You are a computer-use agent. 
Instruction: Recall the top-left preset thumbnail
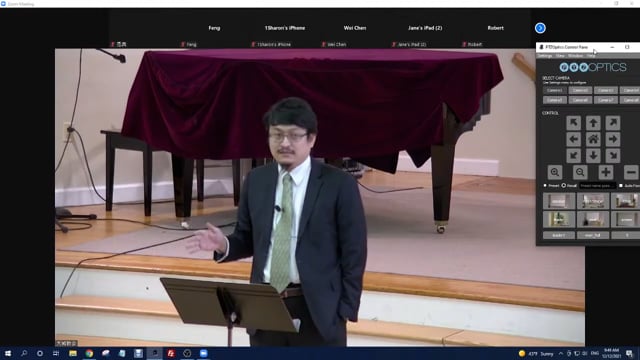pyautogui.click(x=559, y=201)
